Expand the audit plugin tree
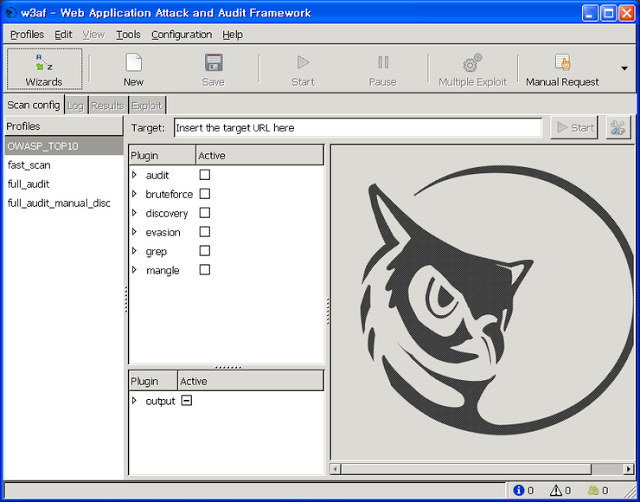Viewport: 640px width, 502px height. click(134, 175)
